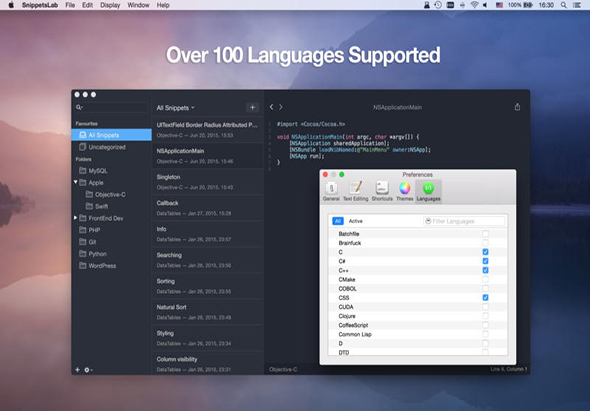Go forward with the right arrow

281,107
